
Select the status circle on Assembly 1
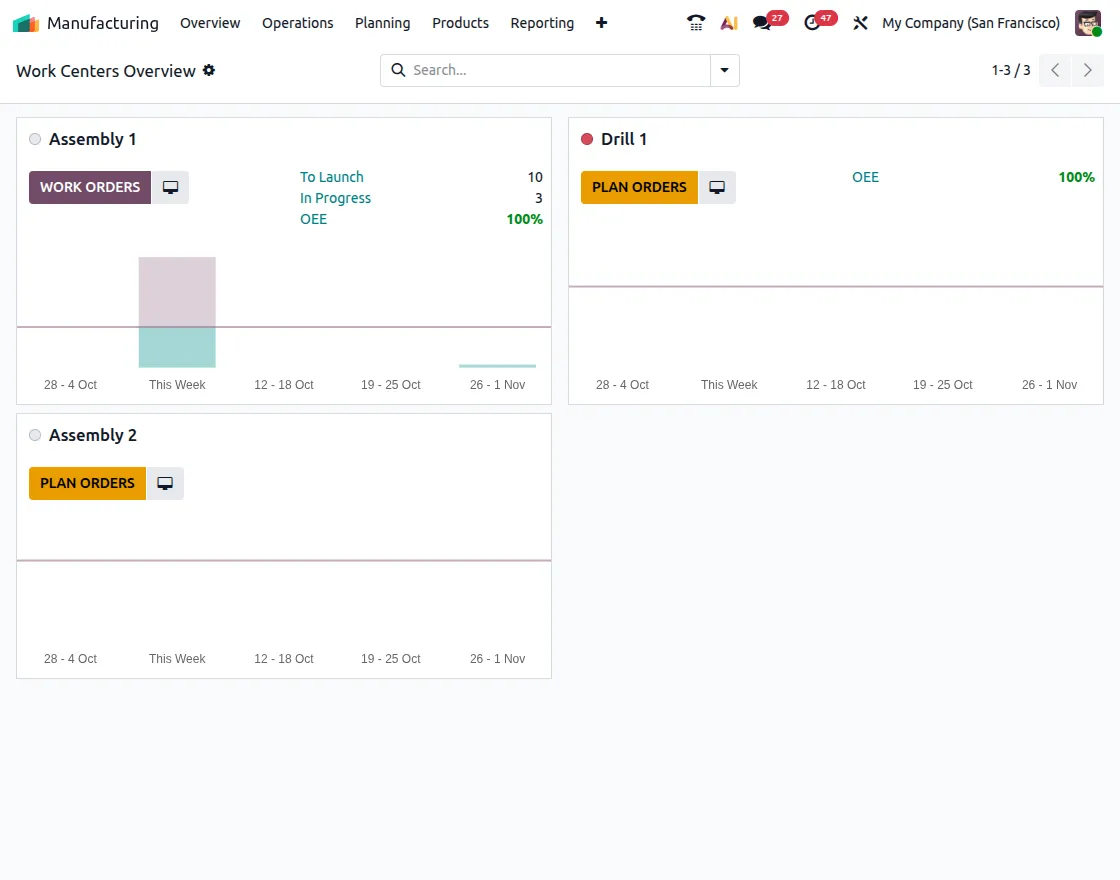(x=35, y=139)
